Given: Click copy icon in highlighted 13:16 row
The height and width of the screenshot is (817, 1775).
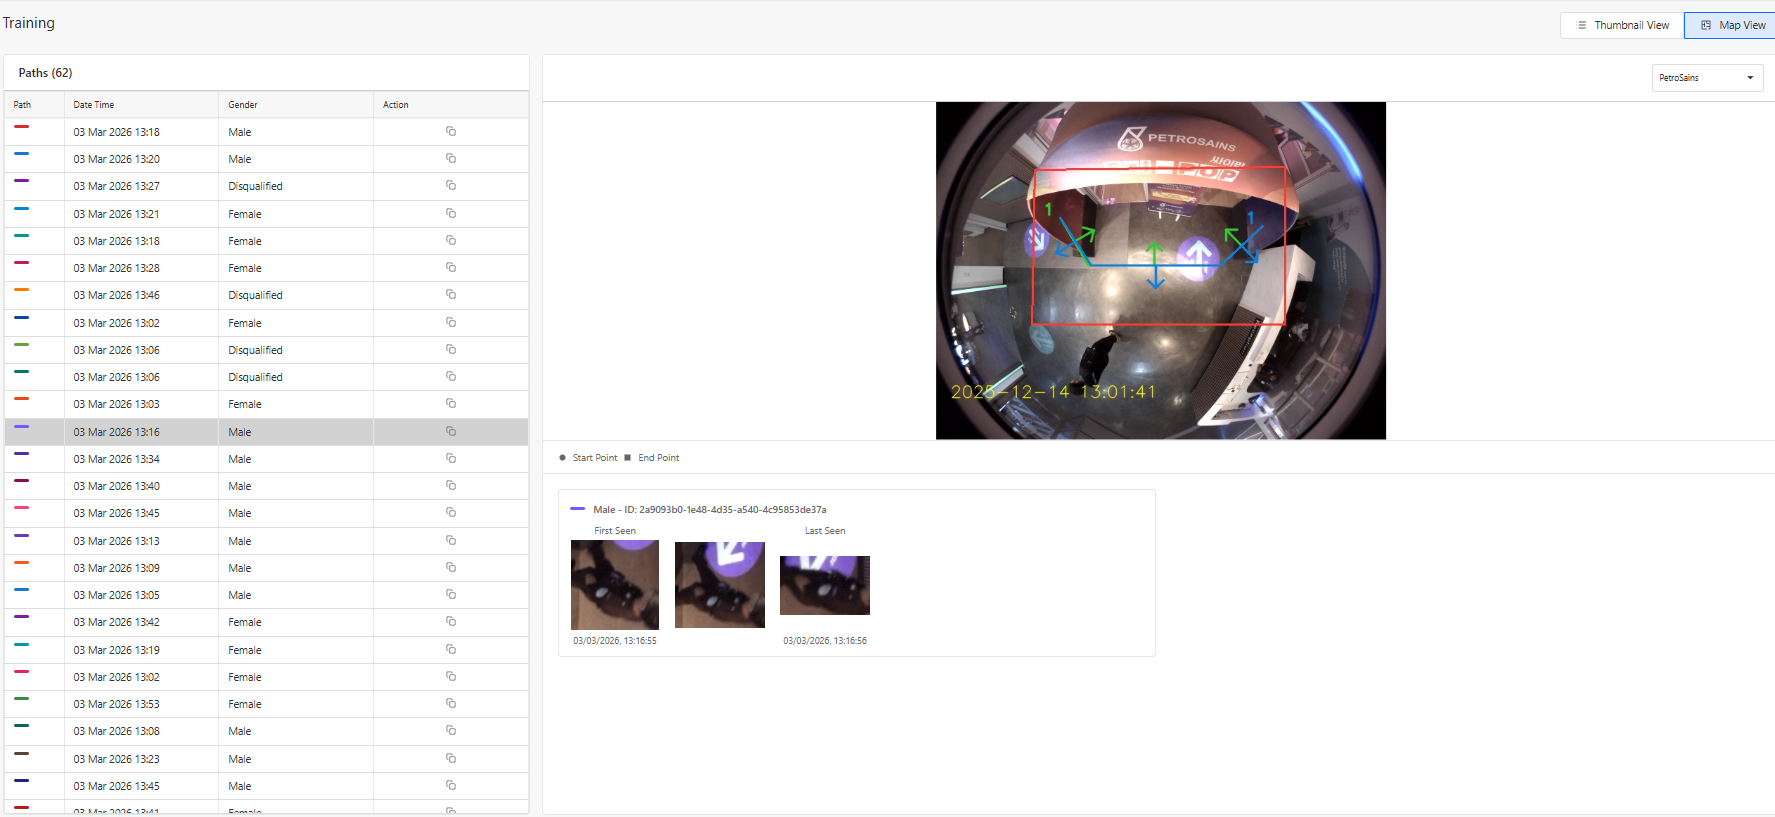Looking at the screenshot, I should 451,432.
